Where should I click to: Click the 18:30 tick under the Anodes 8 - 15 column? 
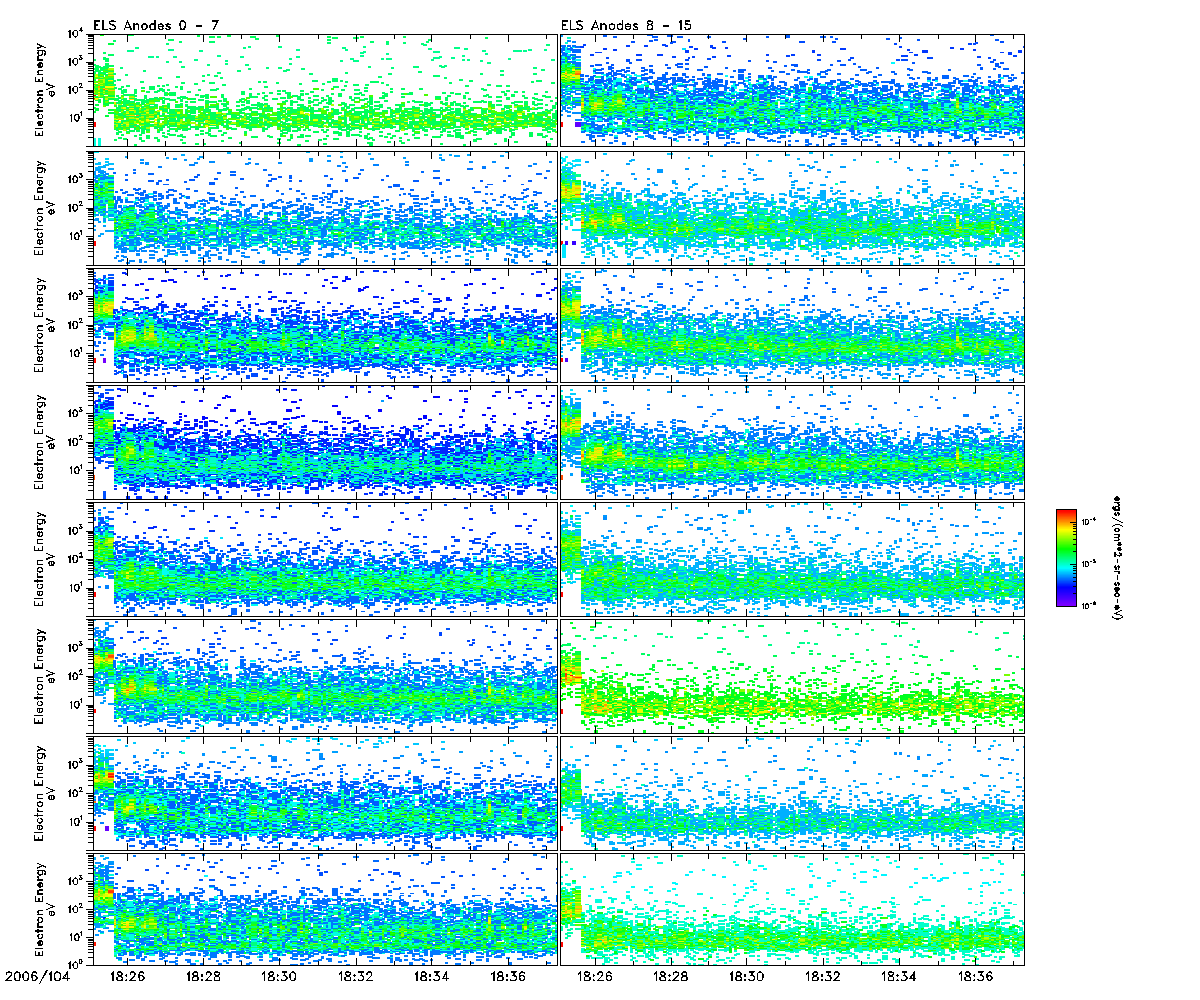point(748,975)
